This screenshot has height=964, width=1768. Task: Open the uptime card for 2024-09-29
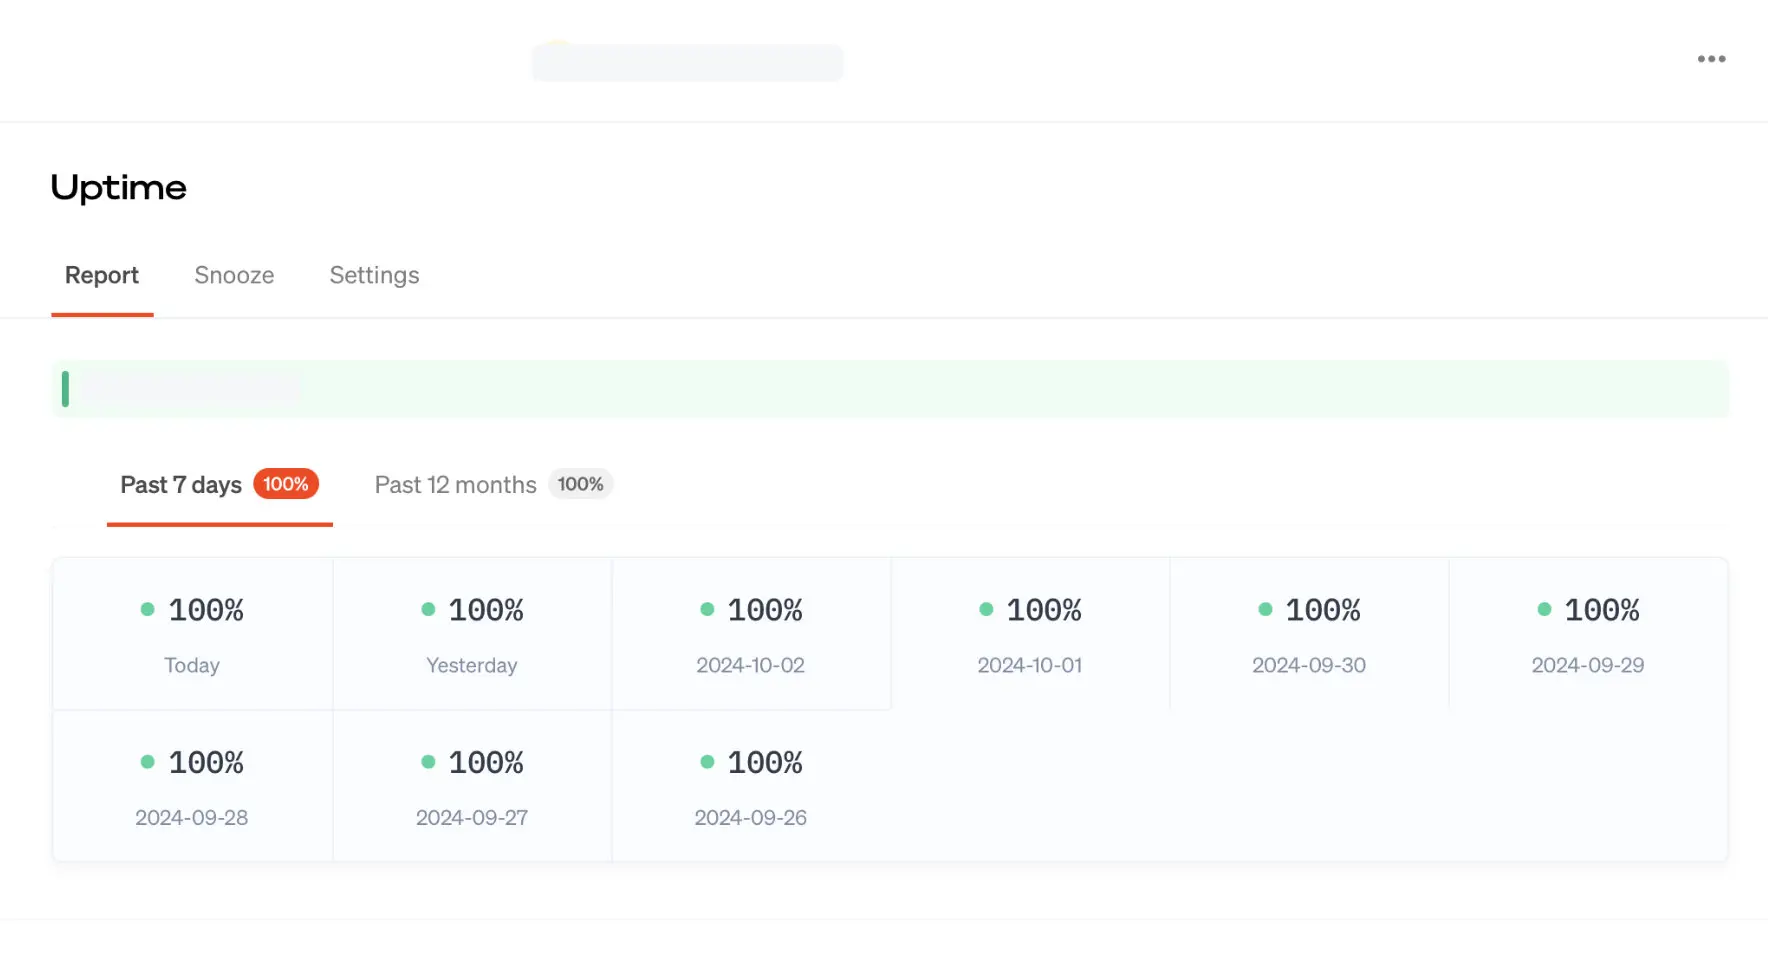(x=1588, y=633)
